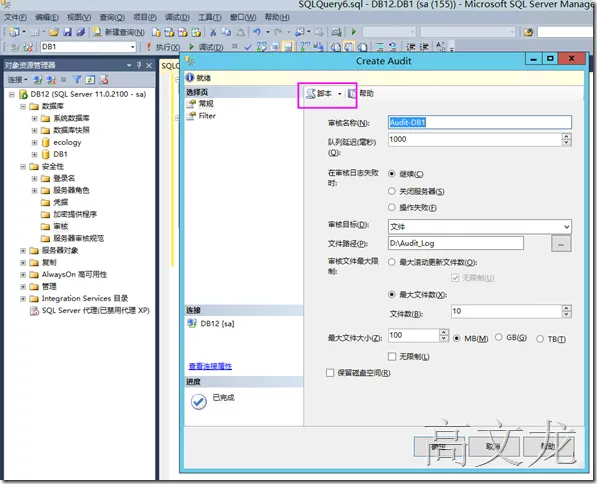The width and height of the screenshot is (597, 484).
Task: Click the 执行 execute exclamation icon
Action: coord(149,47)
